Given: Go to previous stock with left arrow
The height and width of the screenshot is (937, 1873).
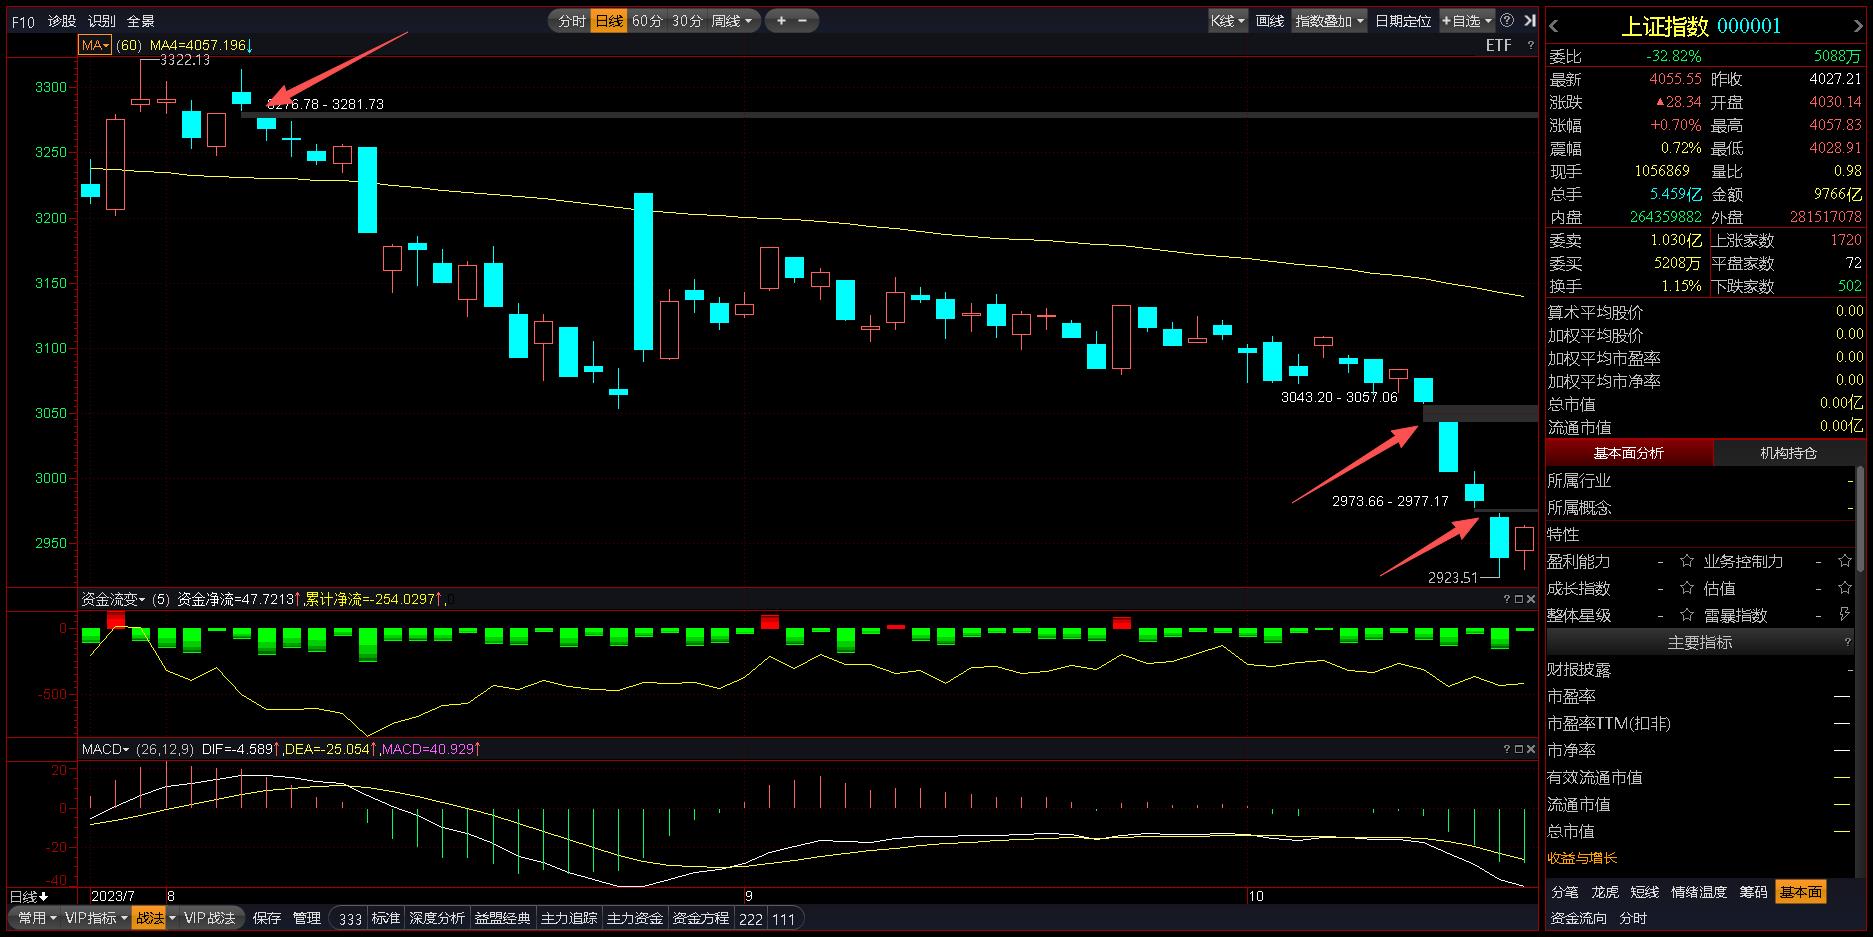Looking at the screenshot, I should point(1554,26).
